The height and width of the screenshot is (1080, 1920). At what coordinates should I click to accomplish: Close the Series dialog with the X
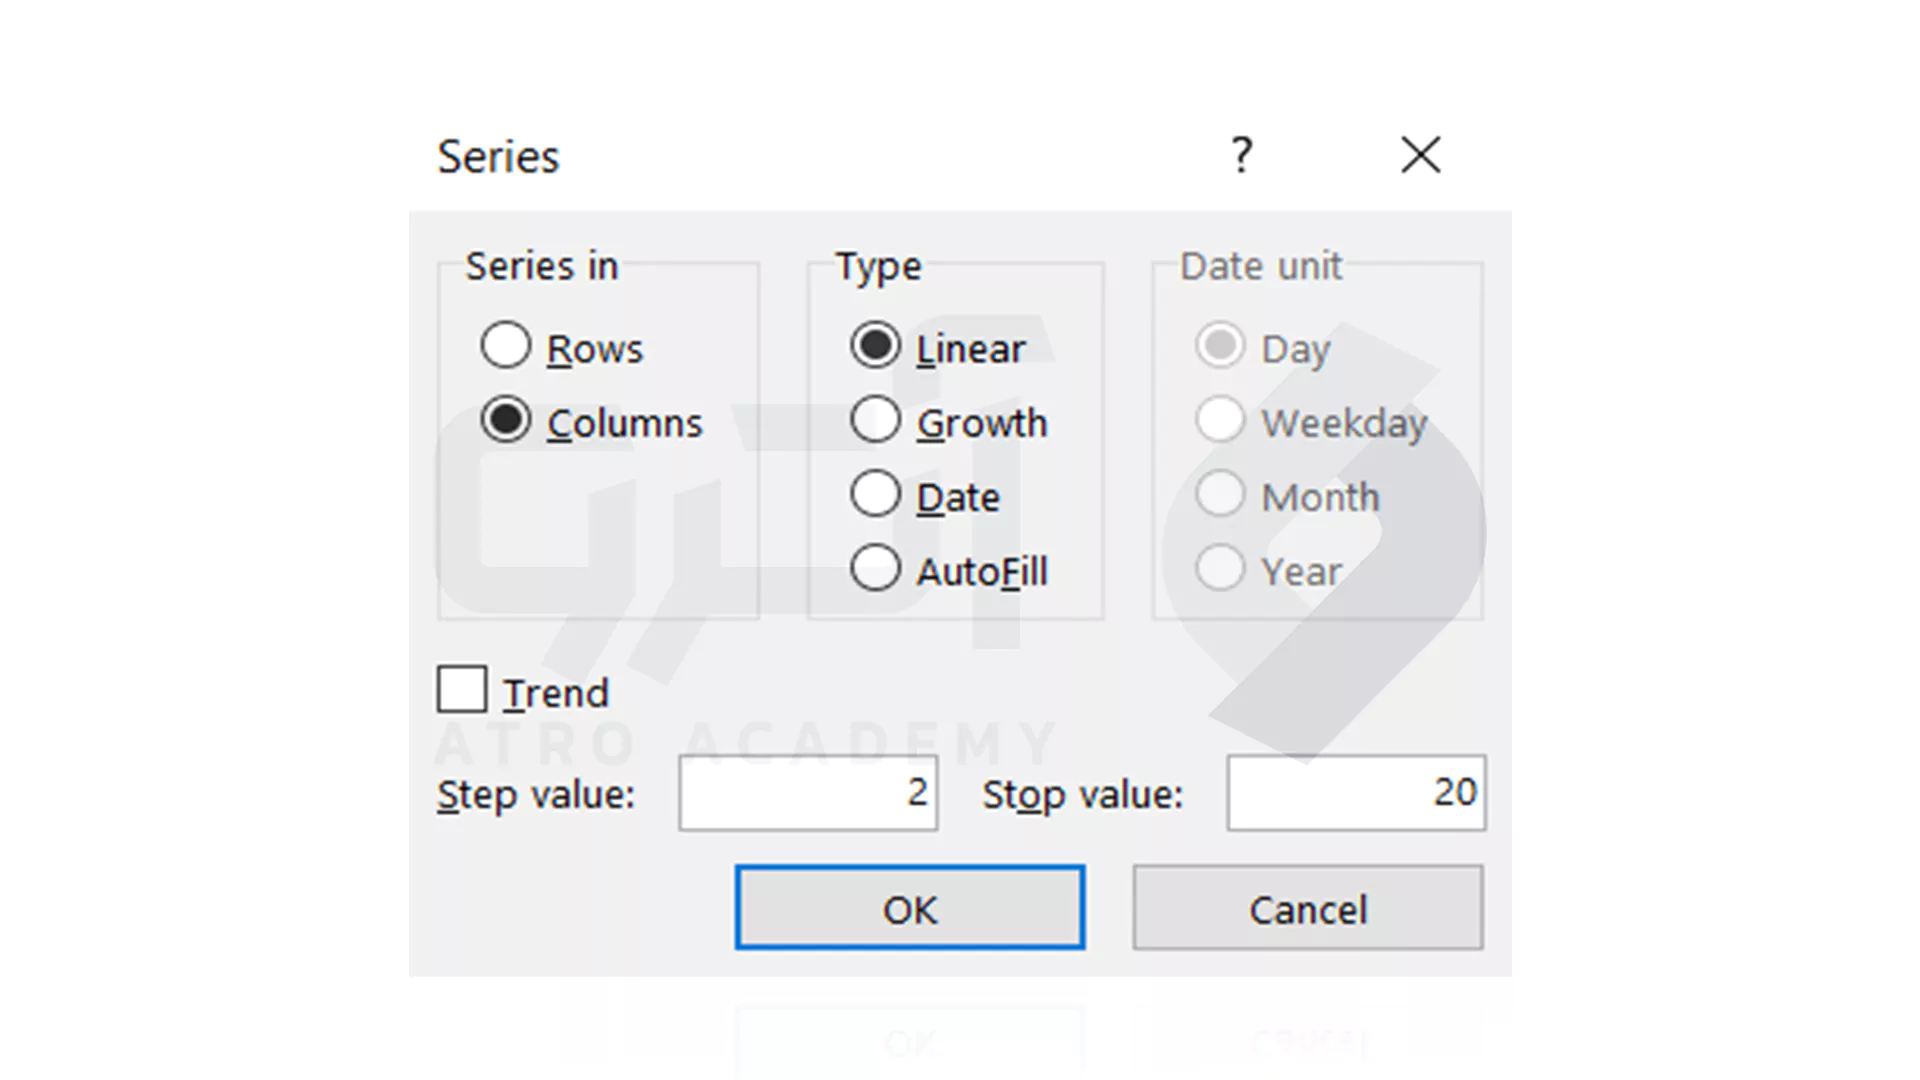1420,155
